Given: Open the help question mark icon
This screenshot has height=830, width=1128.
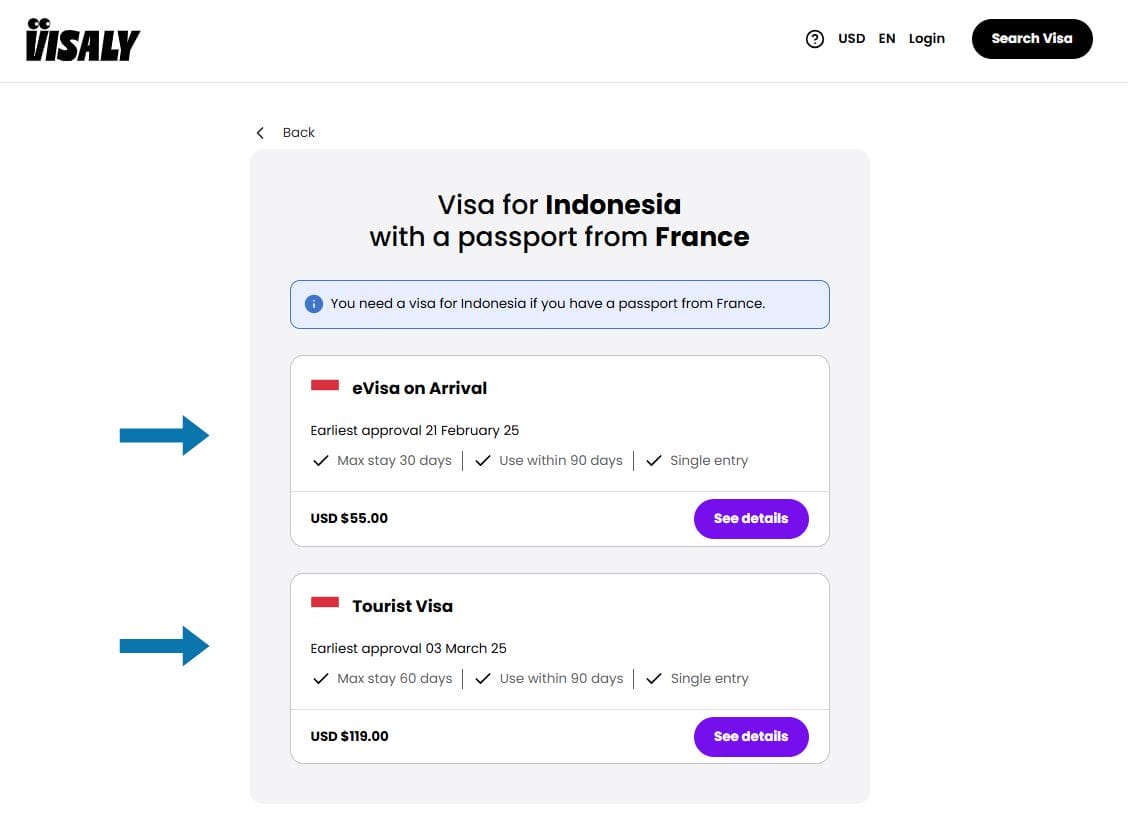Looking at the screenshot, I should [815, 39].
